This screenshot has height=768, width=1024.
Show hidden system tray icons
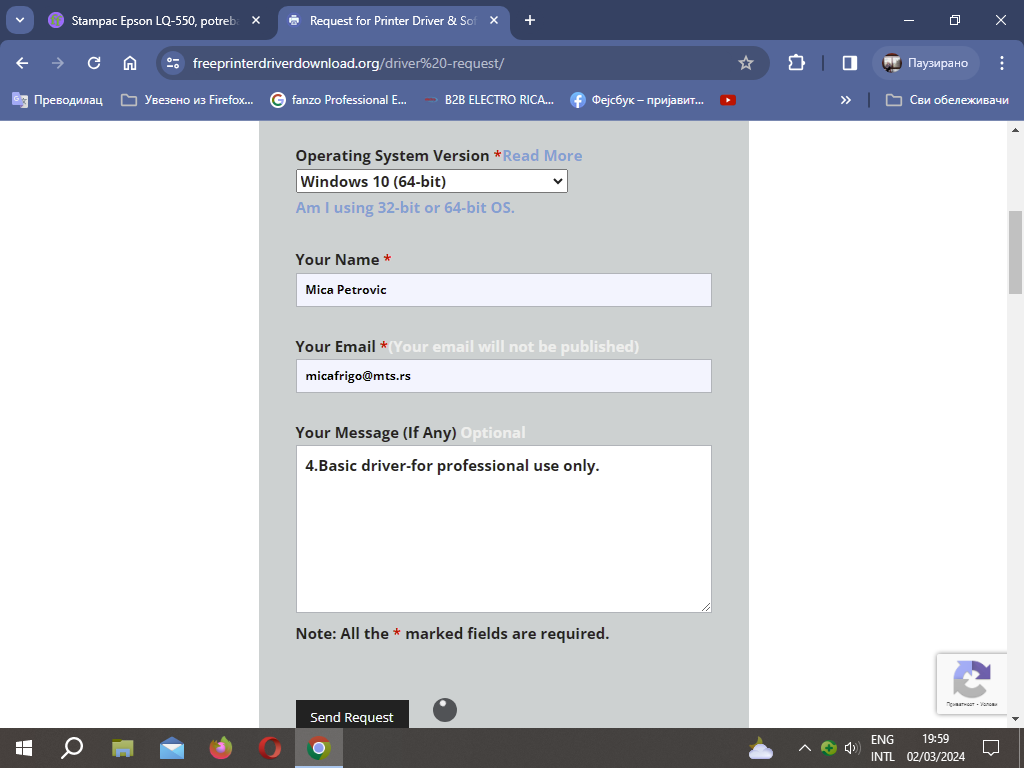click(804, 747)
